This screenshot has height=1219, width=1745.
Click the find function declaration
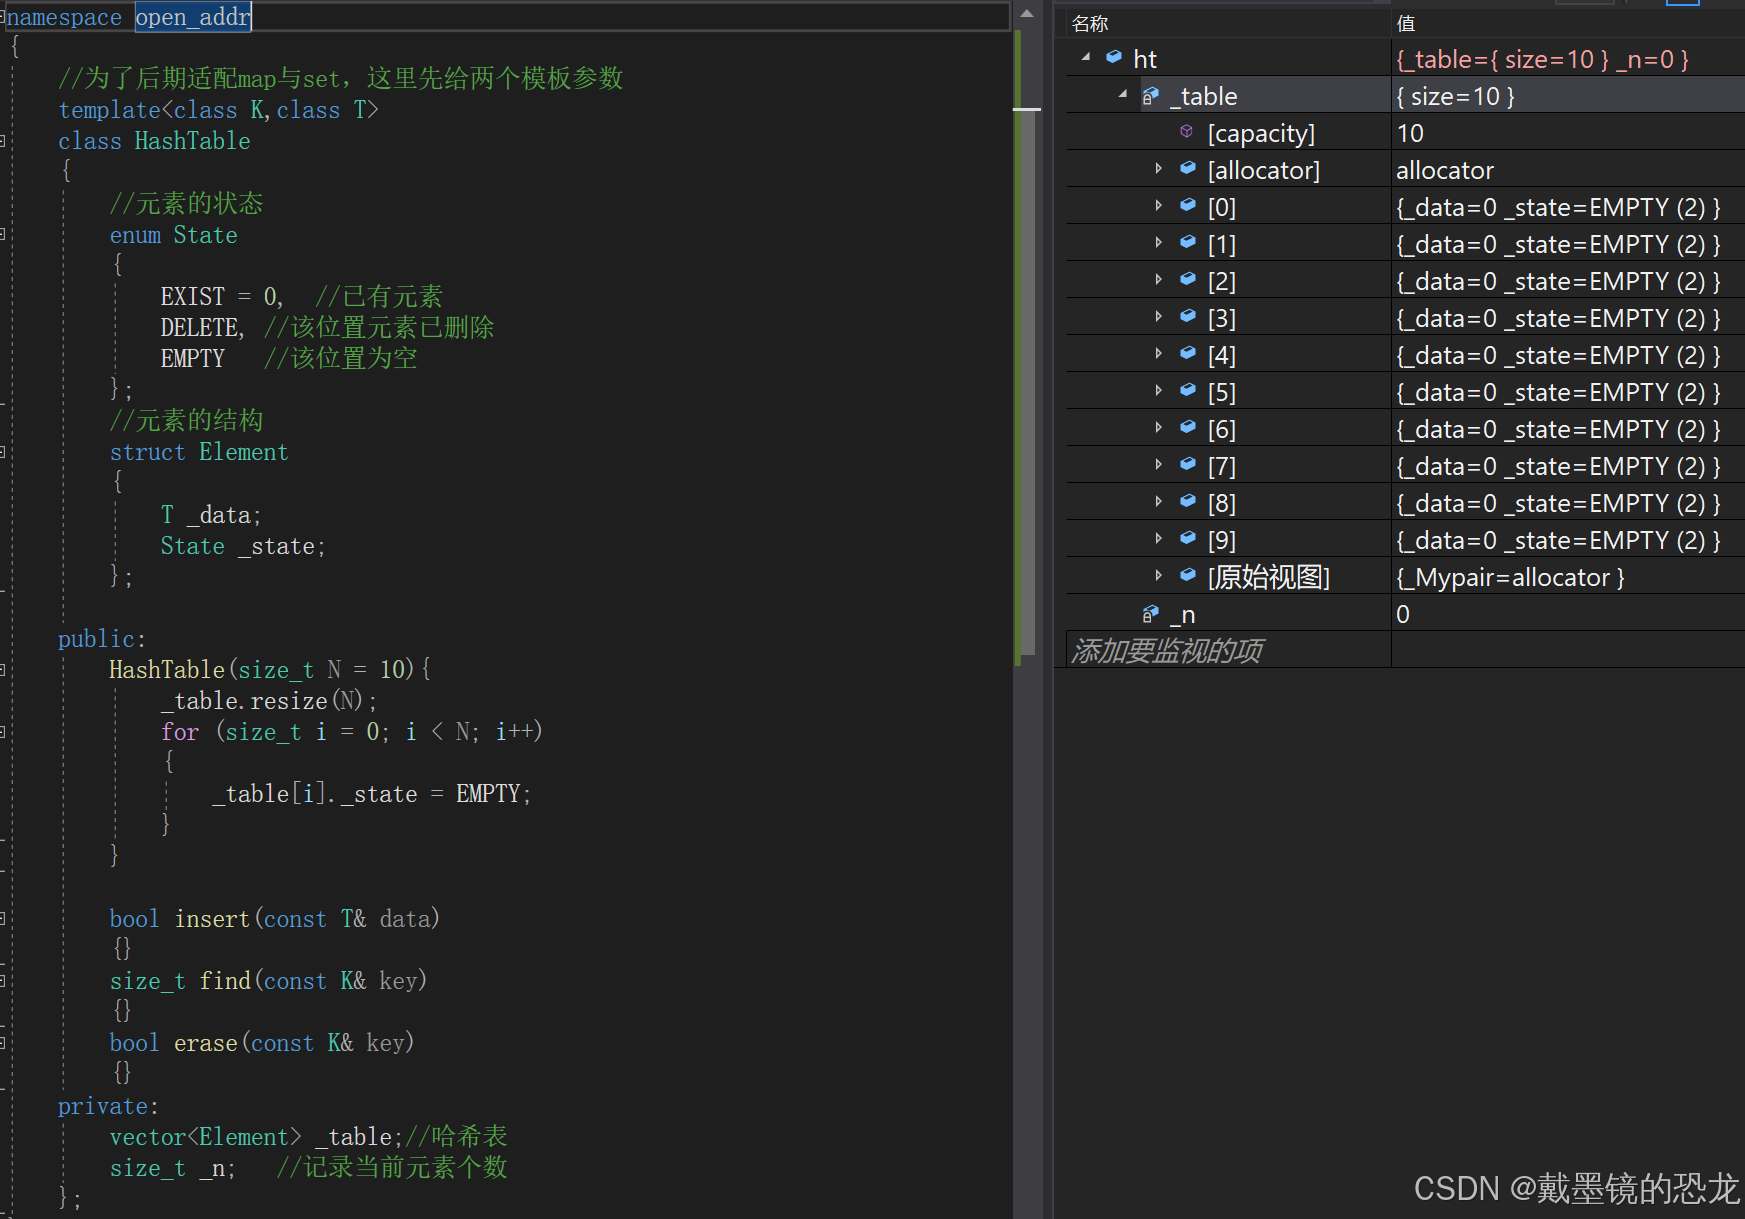click(x=268, y=980)
